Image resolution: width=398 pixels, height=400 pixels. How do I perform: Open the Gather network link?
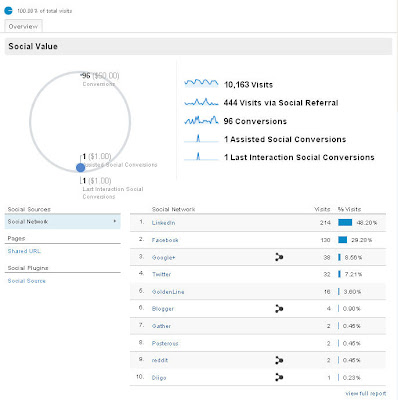161,326
